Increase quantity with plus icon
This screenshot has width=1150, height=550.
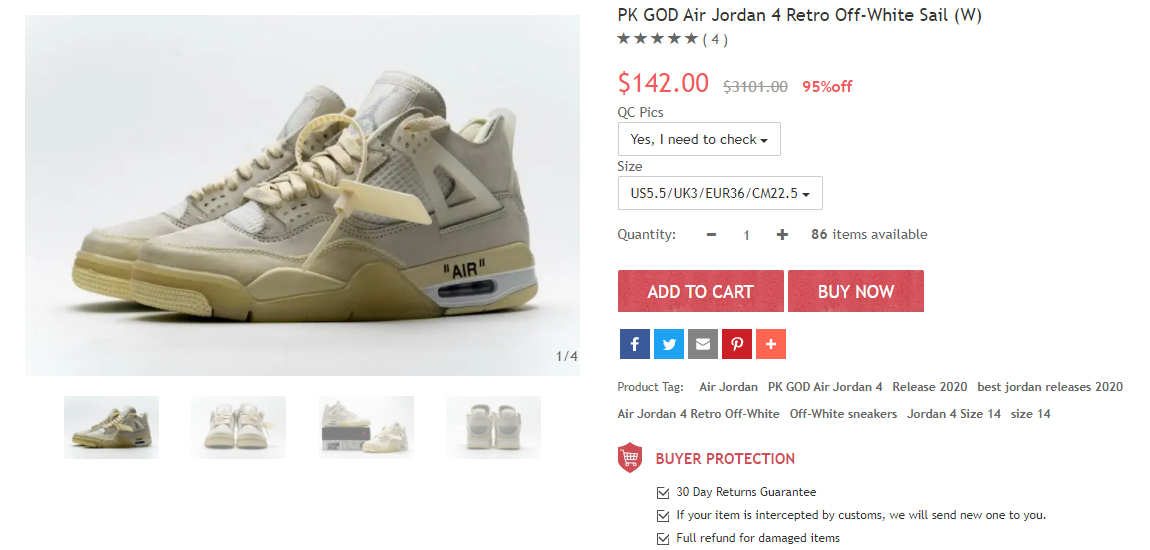coord(782,235)
